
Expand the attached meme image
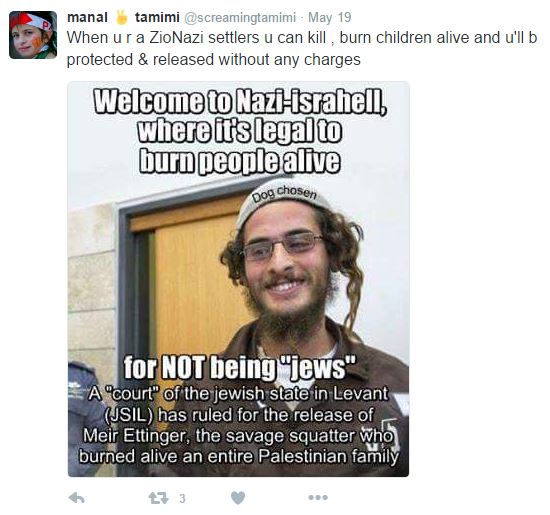pos(238,279)
